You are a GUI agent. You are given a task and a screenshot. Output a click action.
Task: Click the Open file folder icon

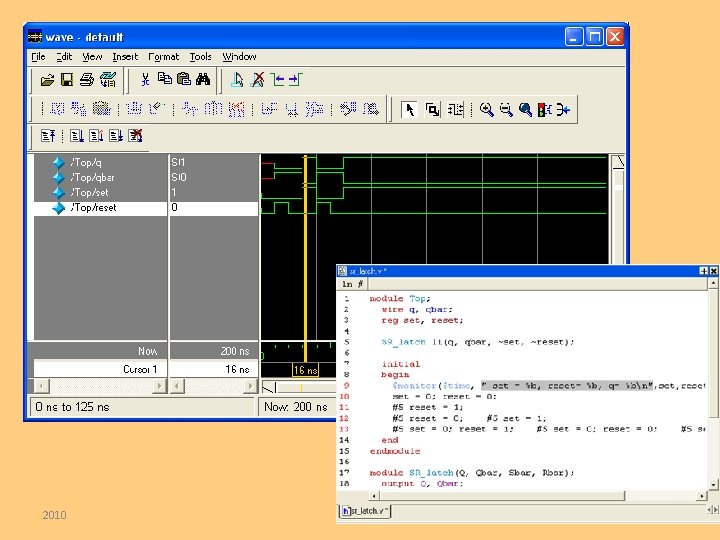[x=47, y=79]
